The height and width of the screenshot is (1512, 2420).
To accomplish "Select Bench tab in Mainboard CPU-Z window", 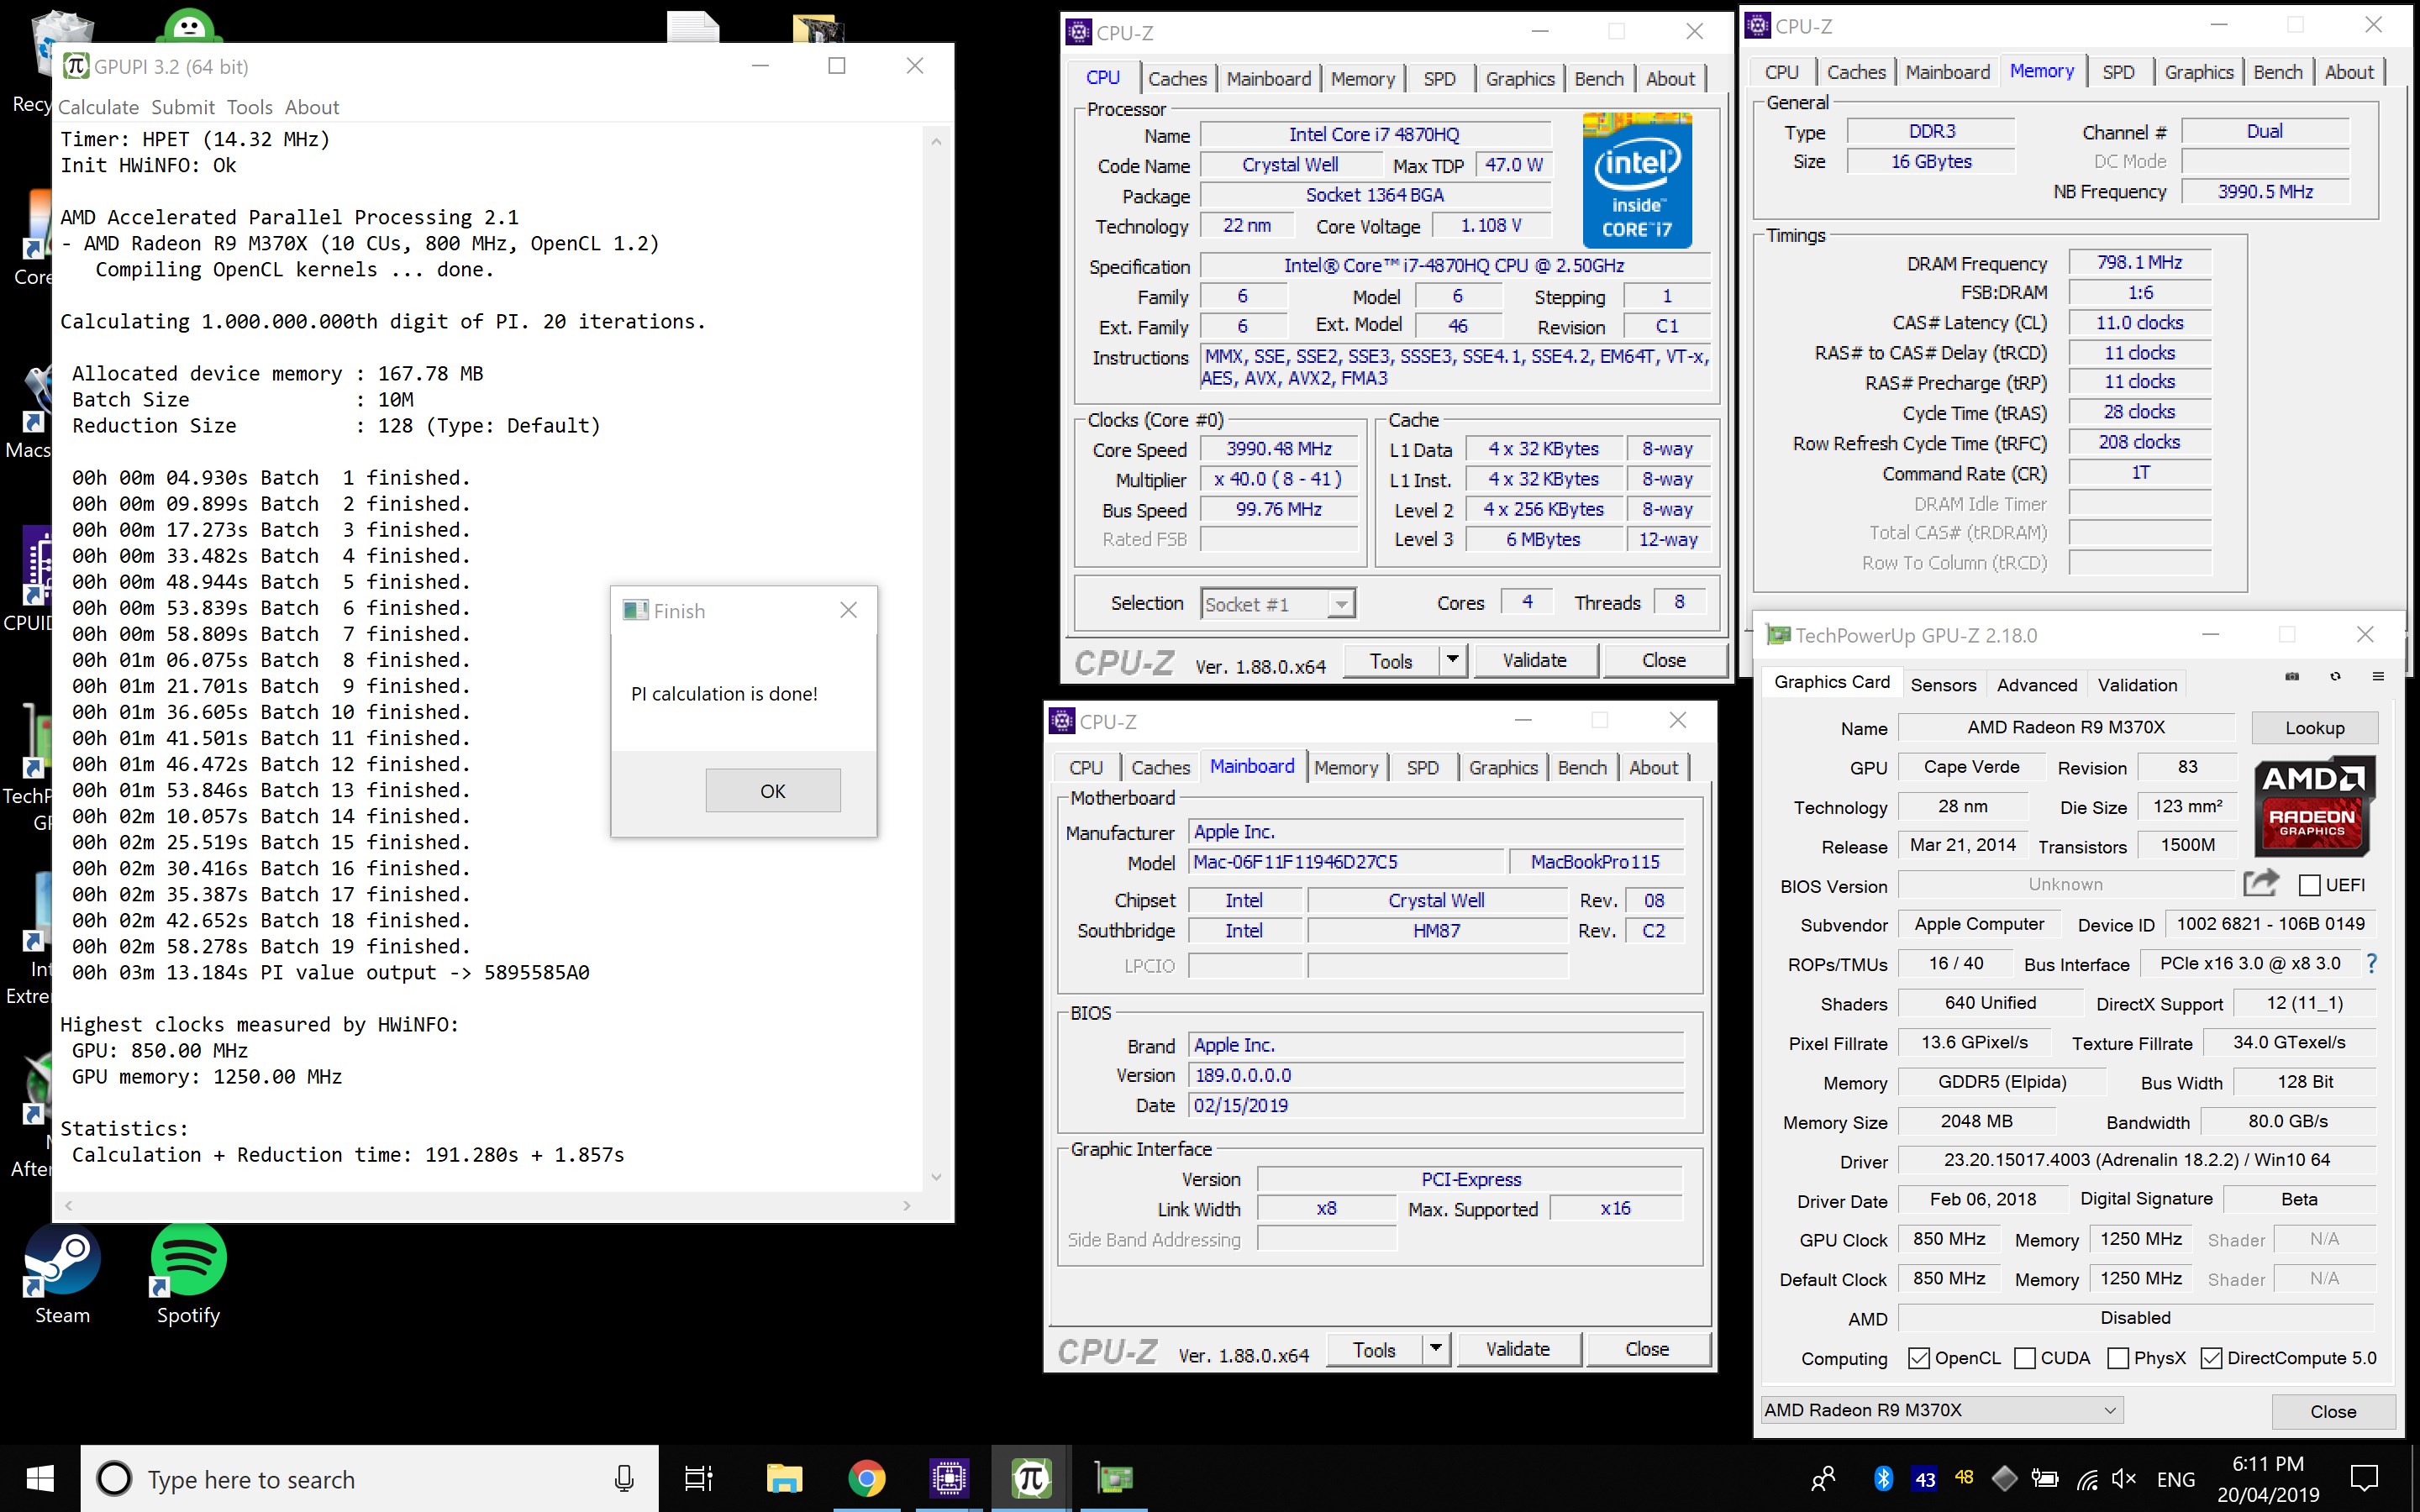I will (1582, 767).
